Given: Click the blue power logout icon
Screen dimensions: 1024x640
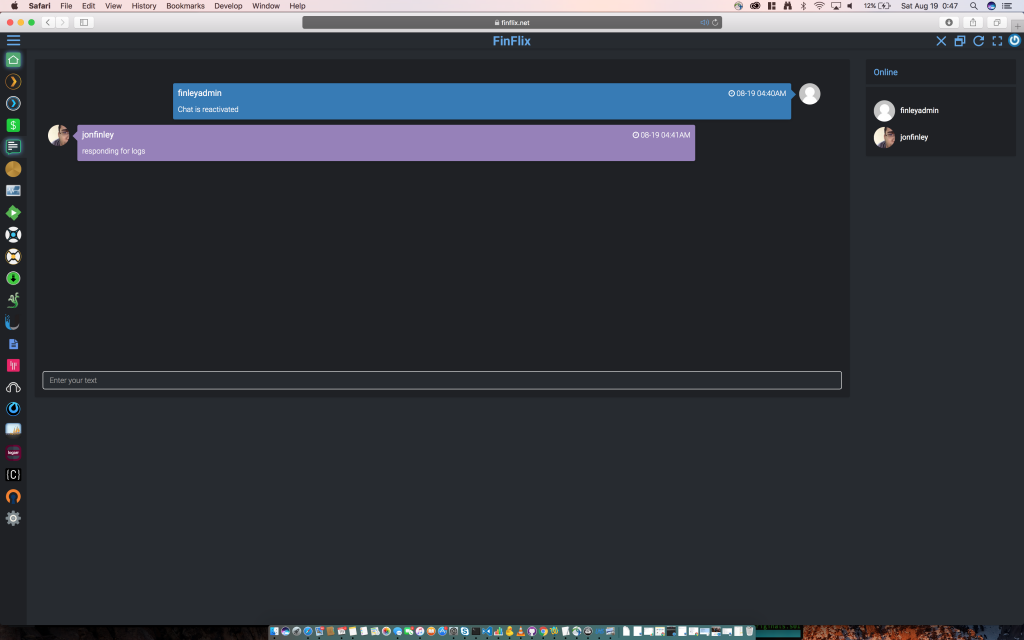Looking at the screenshot, I should coord(1014,40).
